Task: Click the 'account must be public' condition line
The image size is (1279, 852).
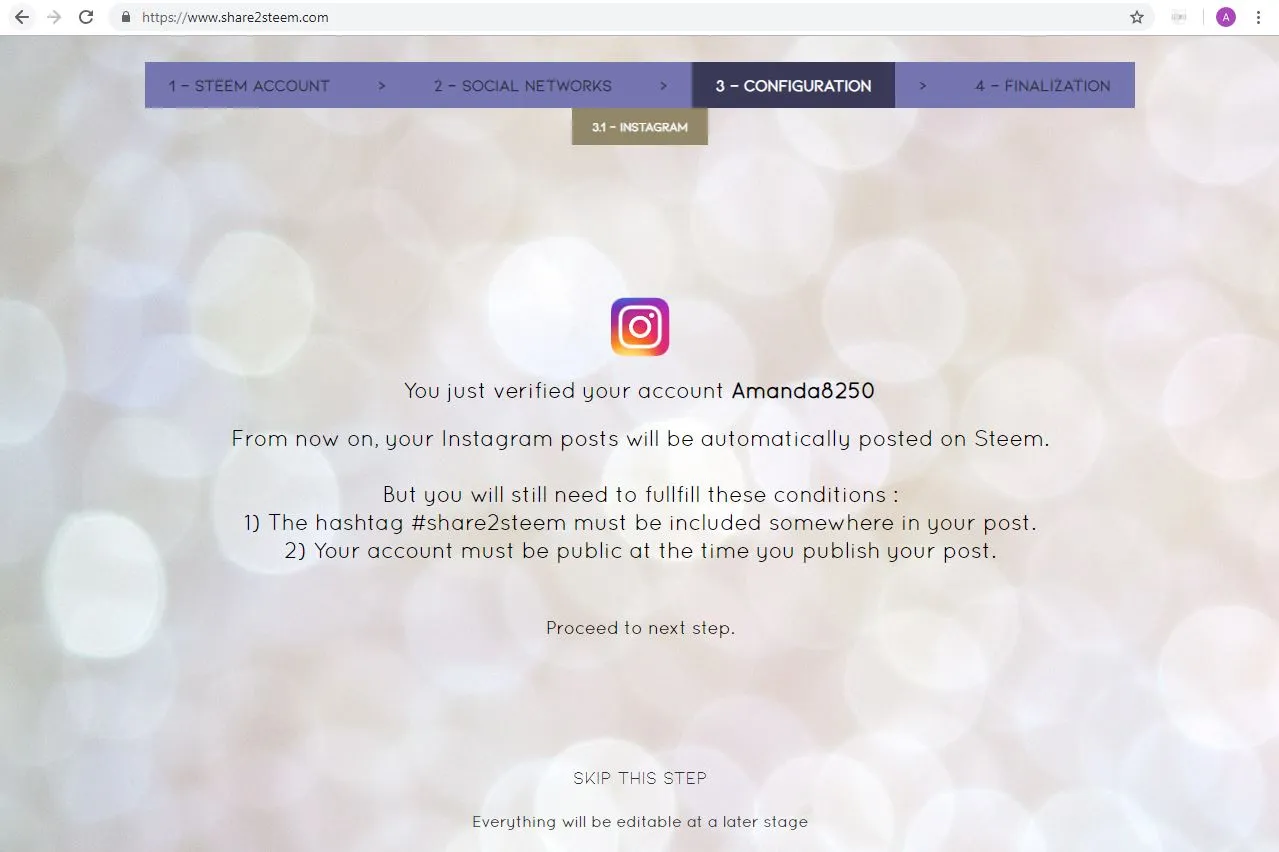Action: pyautogui.click(x=640, y=550)
